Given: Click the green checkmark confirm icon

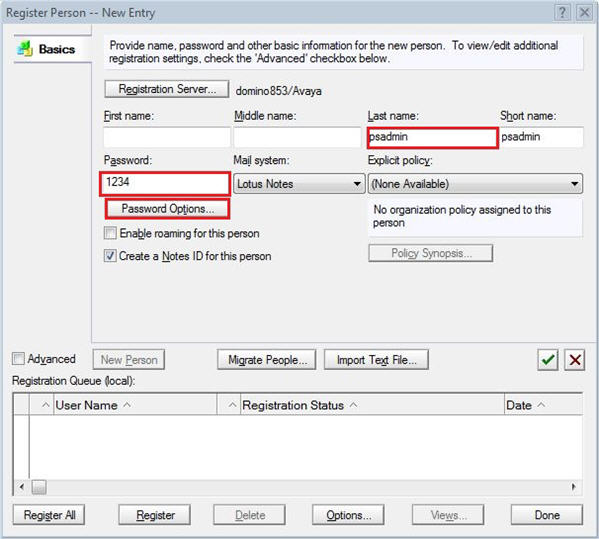Looking at the screenshot, I should pos(548,360).
